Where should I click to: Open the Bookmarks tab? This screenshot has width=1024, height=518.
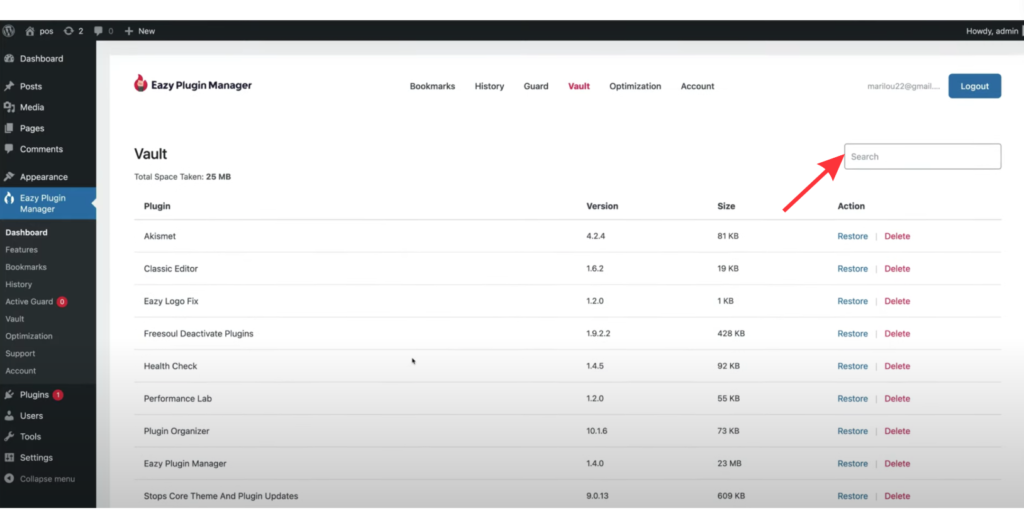[x=432, y=86]
